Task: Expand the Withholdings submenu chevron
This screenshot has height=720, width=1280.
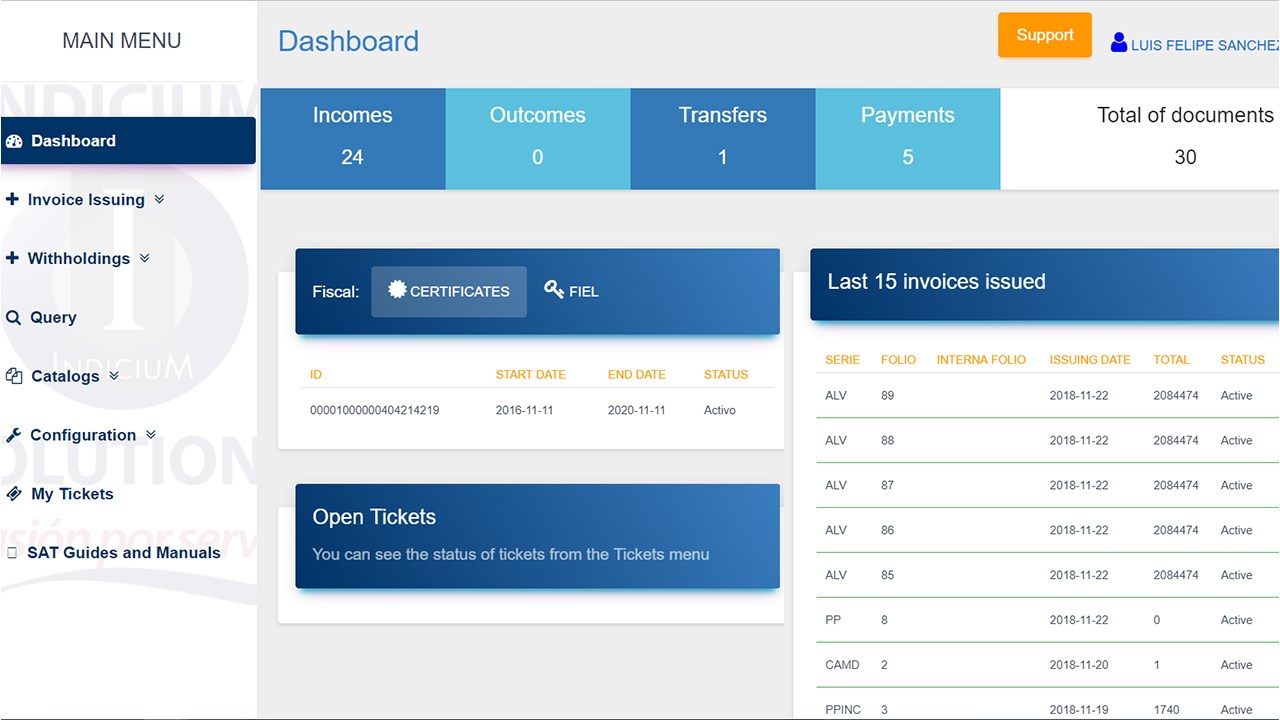Action: [x=144, y=258]
